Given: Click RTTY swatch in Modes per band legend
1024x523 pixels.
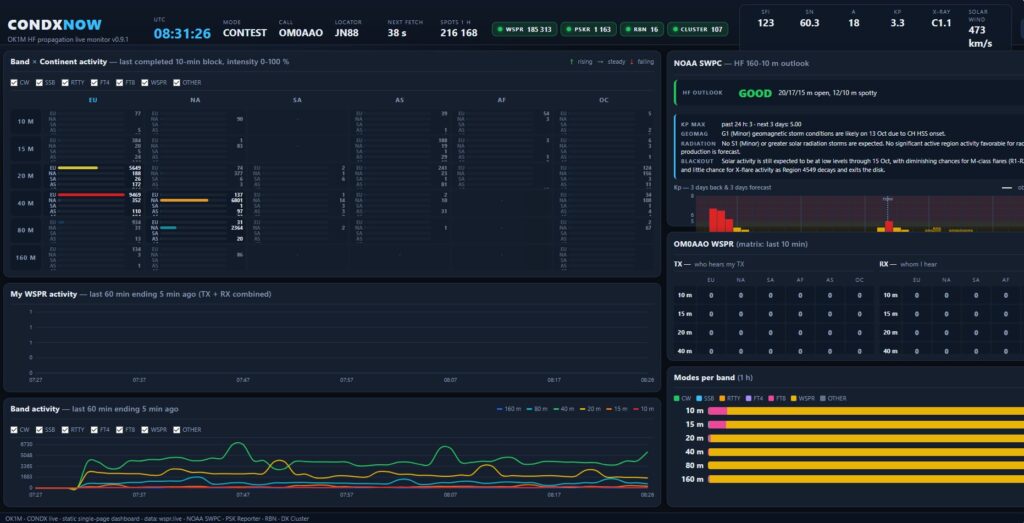Looking at the screenshot, I should [722, 398].
